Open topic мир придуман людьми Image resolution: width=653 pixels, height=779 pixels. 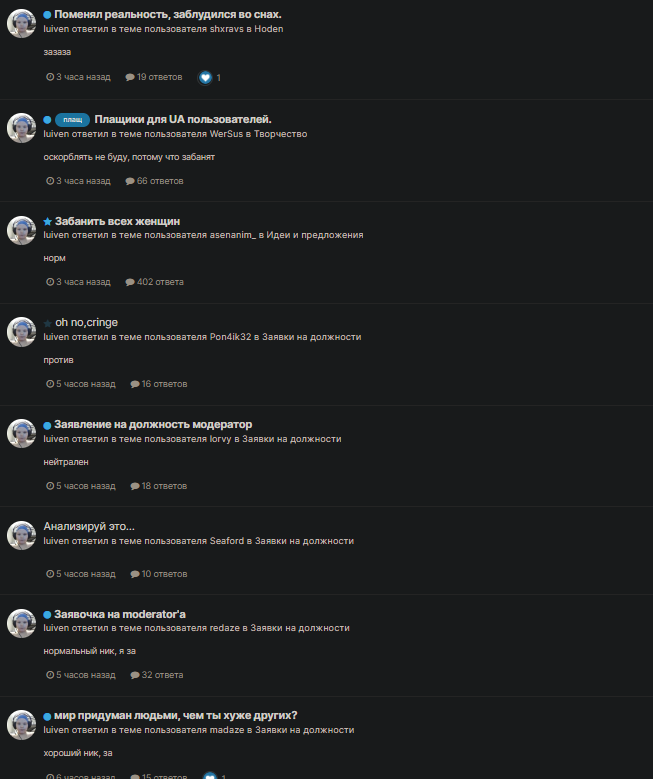point(175,715)
